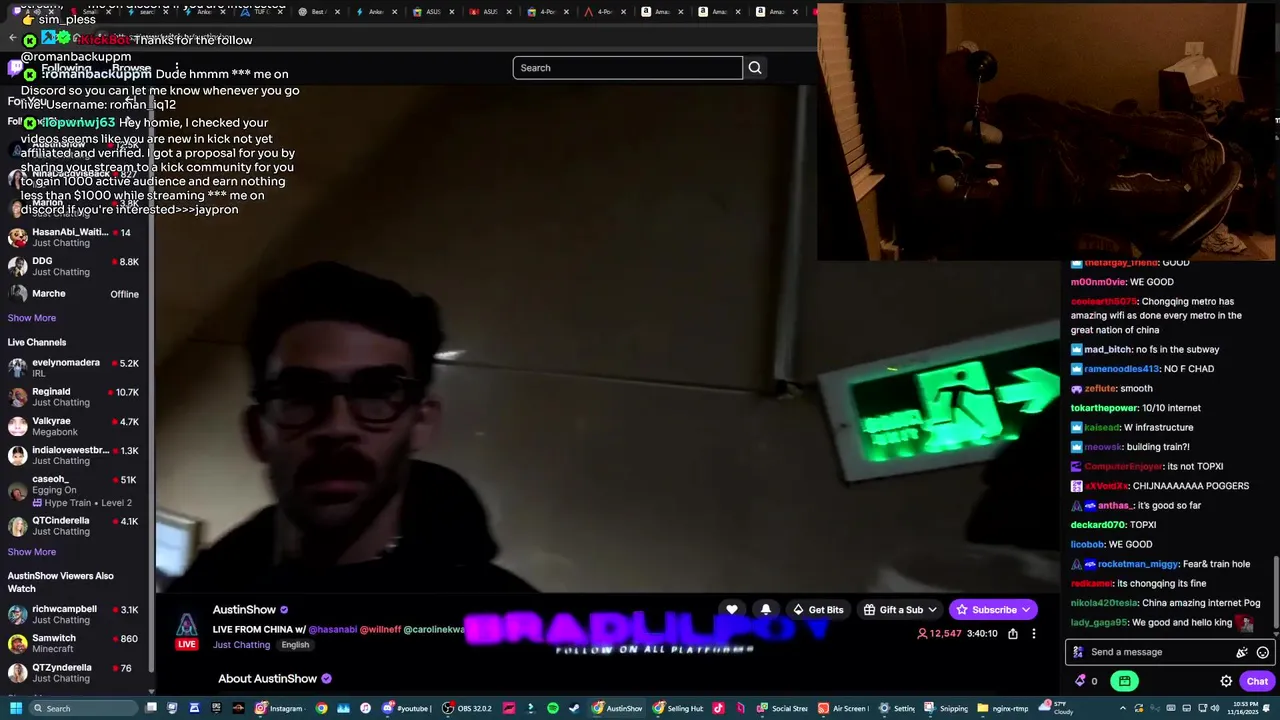Open the @hasanabi mention in stream title
Viewport: 1280px width, 720px height.
pyautogui.click(x=332, y=630)
